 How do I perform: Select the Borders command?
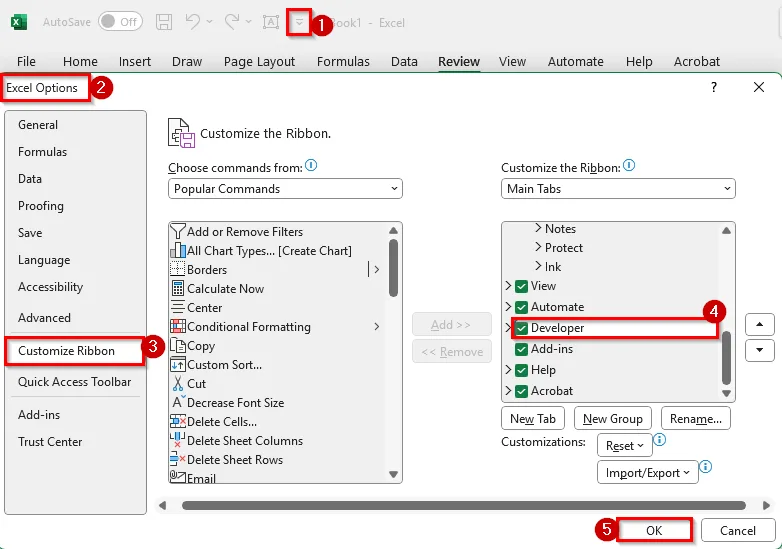278,270
